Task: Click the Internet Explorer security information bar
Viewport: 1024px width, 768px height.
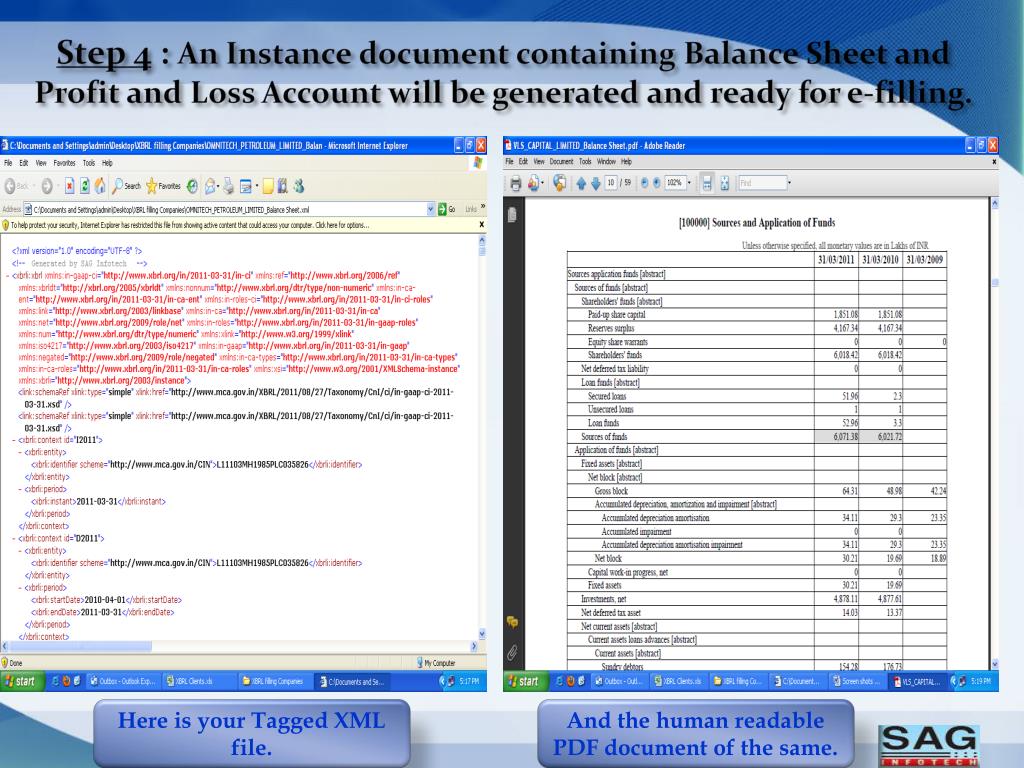Action: click(x=243, y=225)
